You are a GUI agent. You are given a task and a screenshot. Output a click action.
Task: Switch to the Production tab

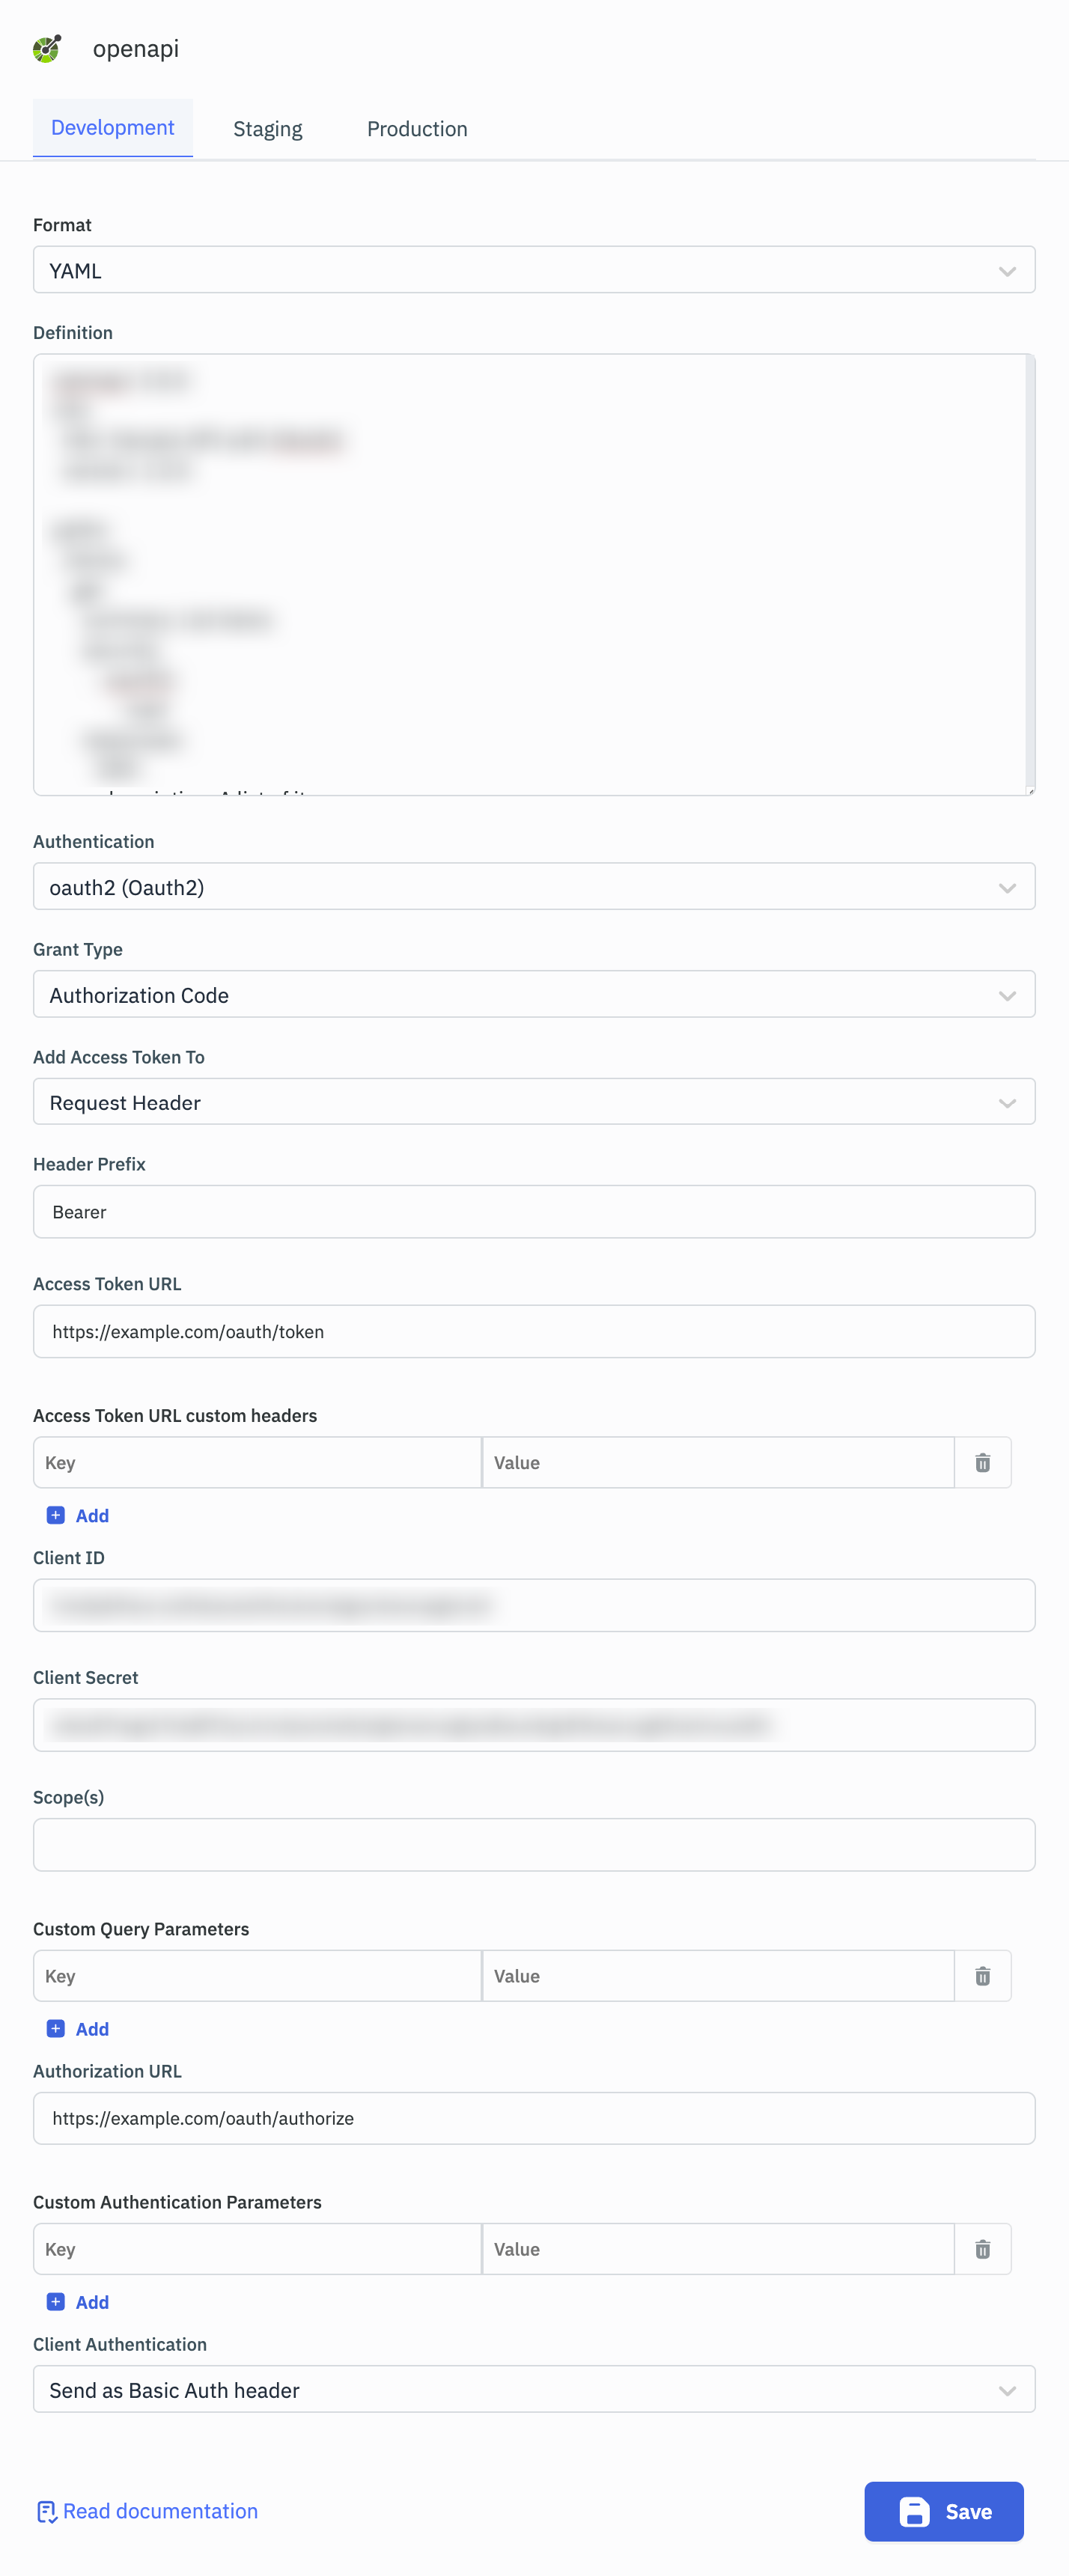pos(417,129)
